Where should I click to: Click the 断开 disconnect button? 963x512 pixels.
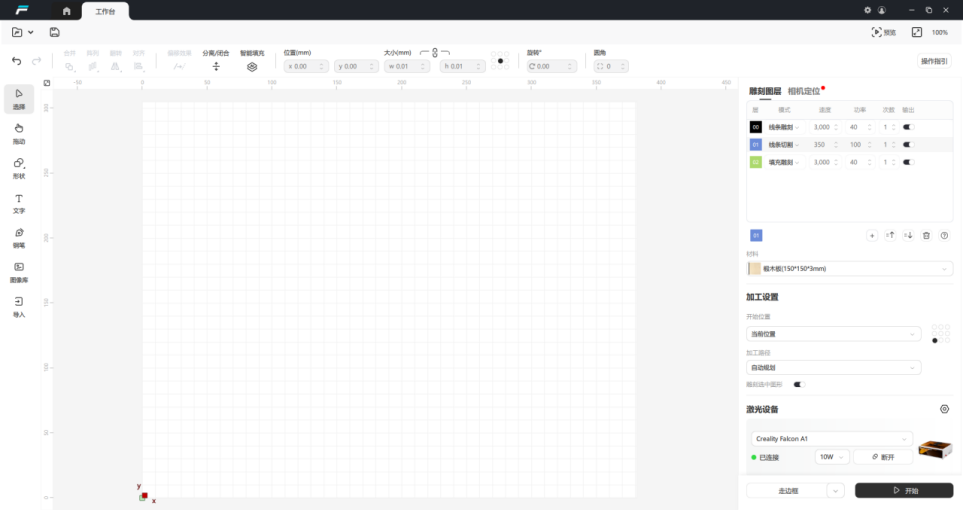(x=882, y=457)
